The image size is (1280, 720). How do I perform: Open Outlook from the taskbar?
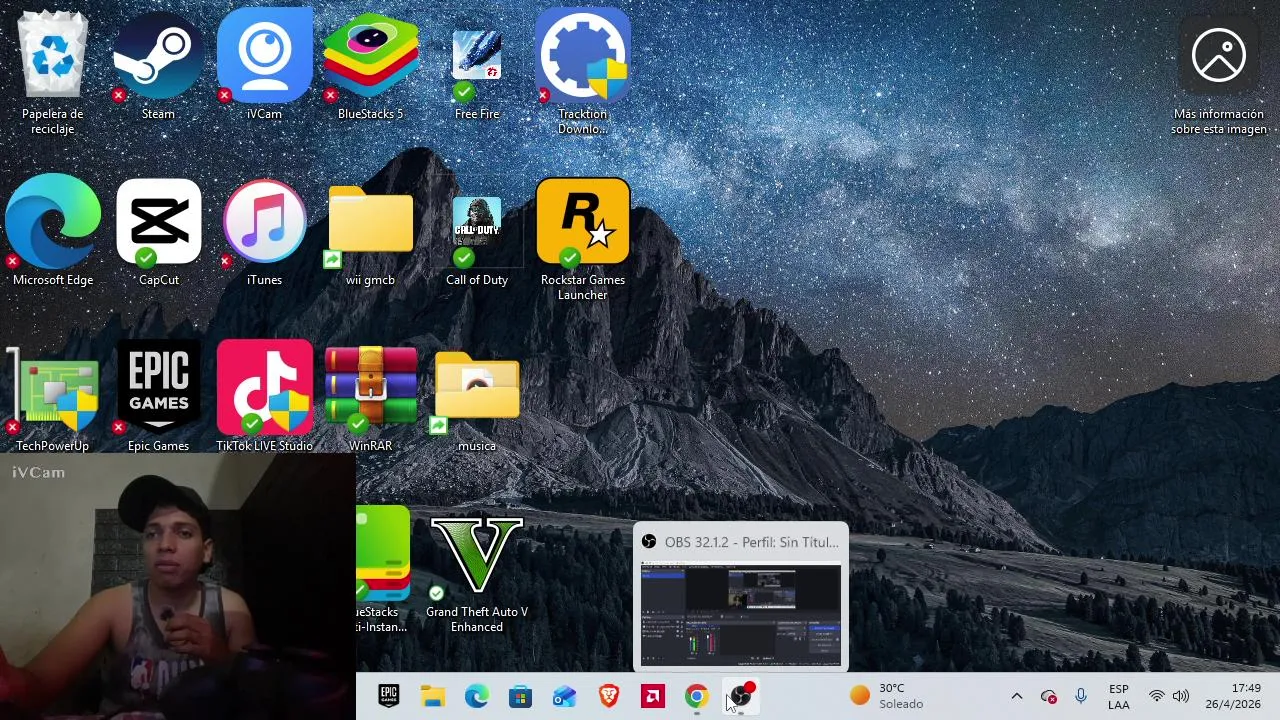click(565, 696)
